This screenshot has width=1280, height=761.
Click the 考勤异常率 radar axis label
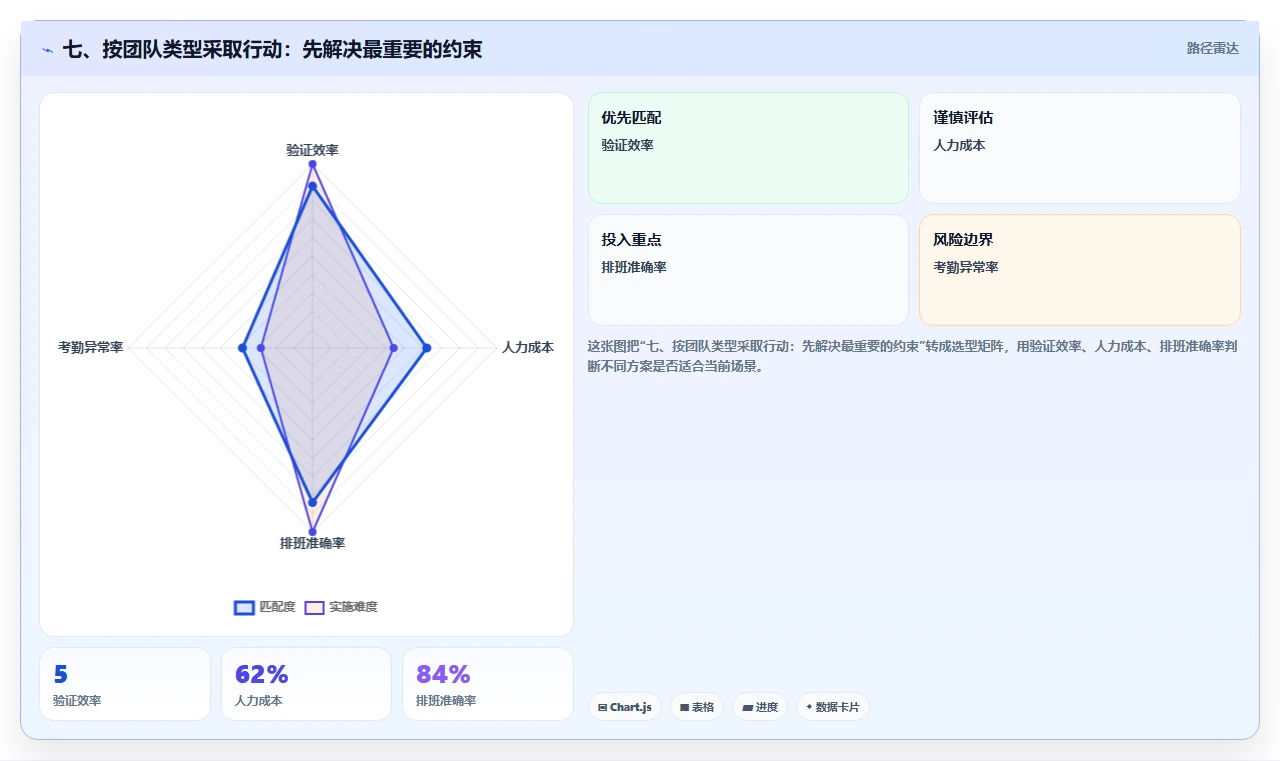(x=91, y=347)
